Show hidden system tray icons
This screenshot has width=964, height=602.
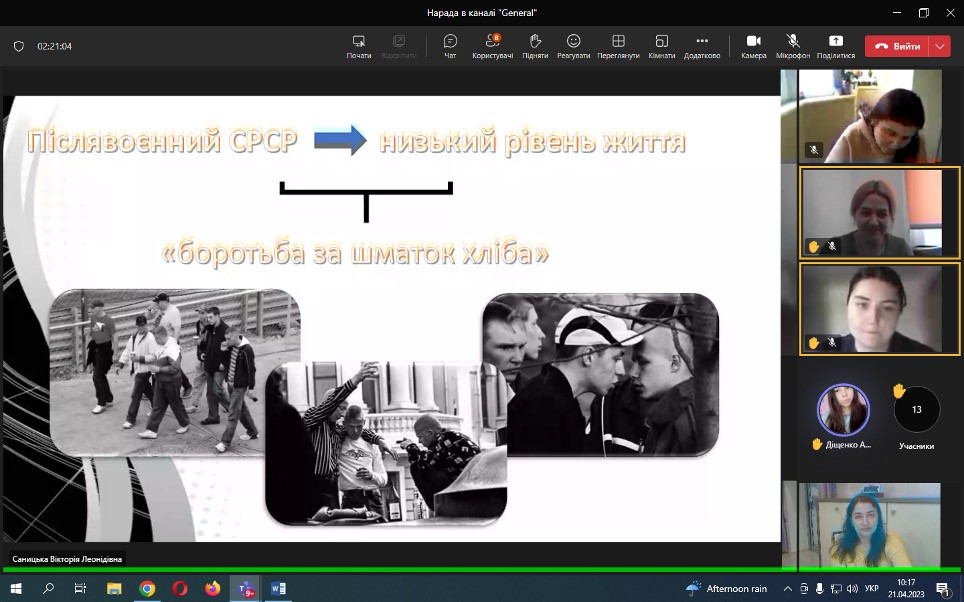(788, 589)
